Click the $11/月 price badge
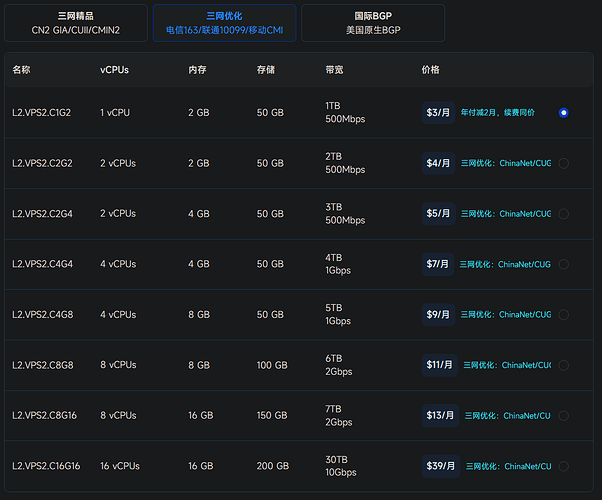Screen dimensions: 602x500 [x=440, y=365]
